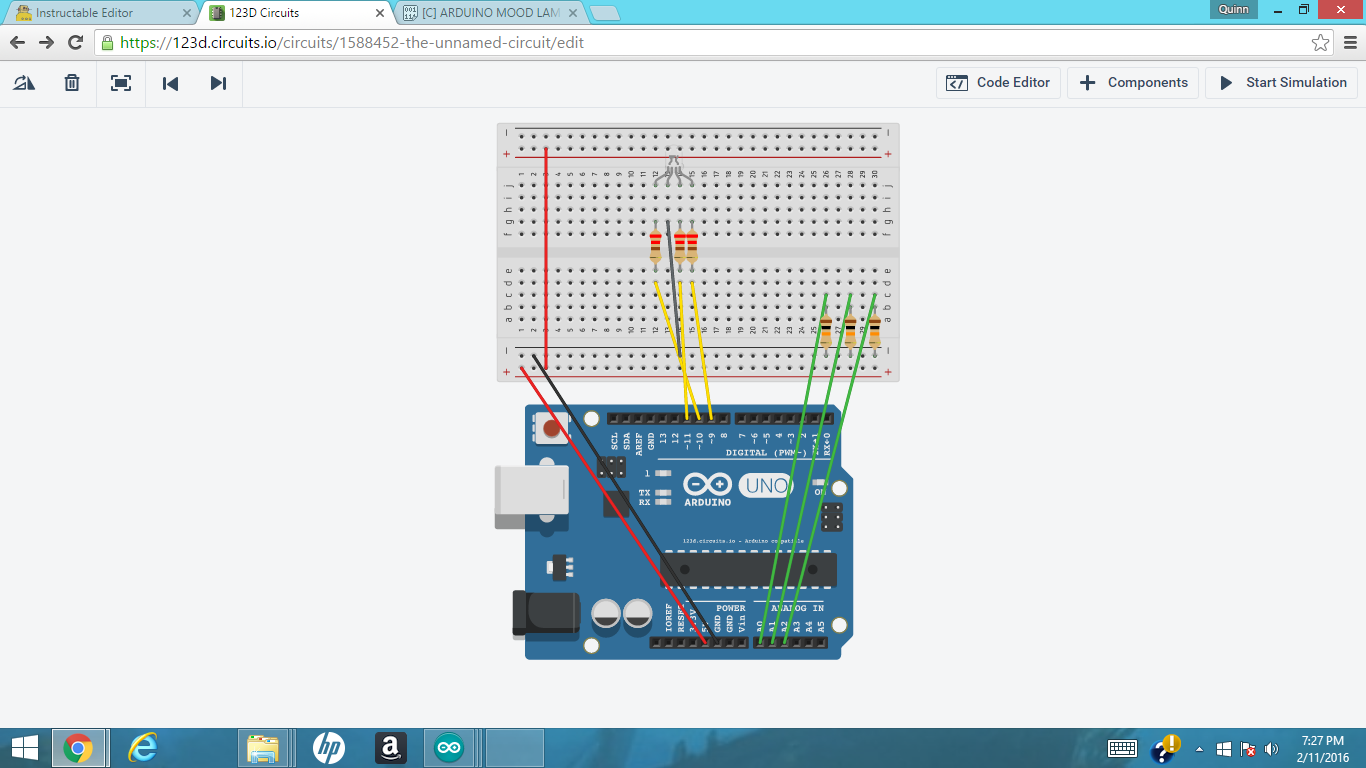The height and width of the screenshot is (768, 1366).
Task: Select the 123D Circuits tab
Action: (295, 13)
